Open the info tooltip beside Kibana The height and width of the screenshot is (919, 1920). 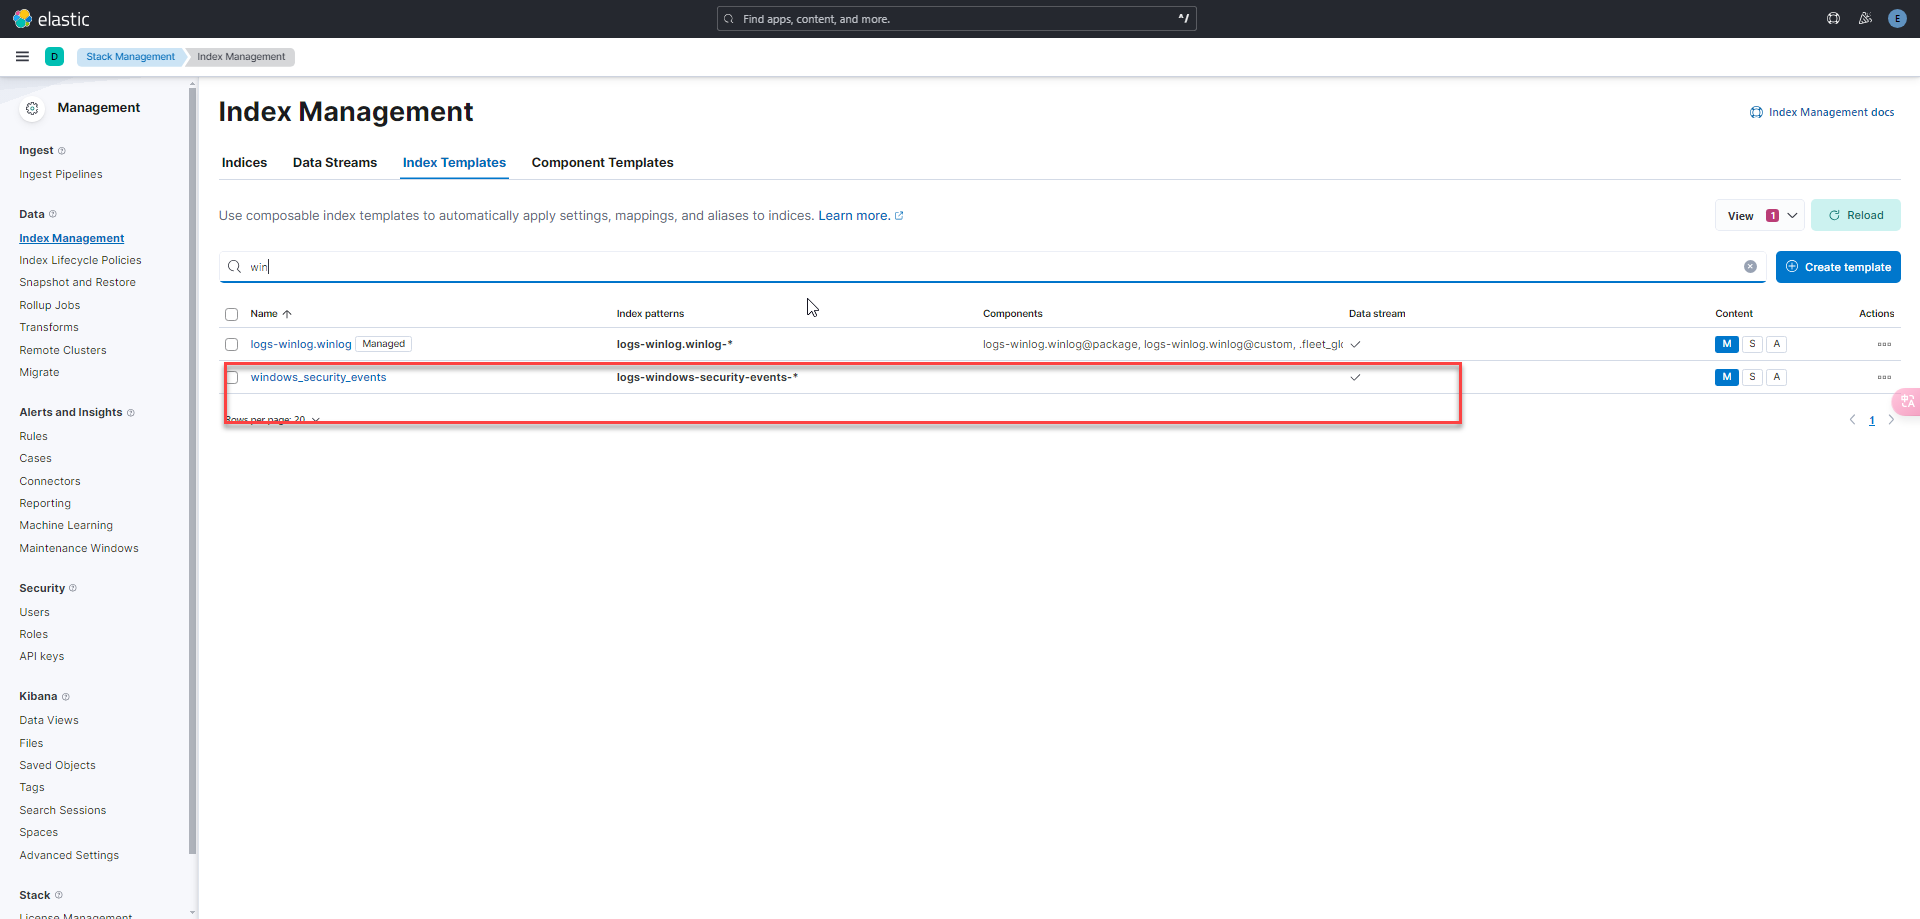tap(66, 697)
